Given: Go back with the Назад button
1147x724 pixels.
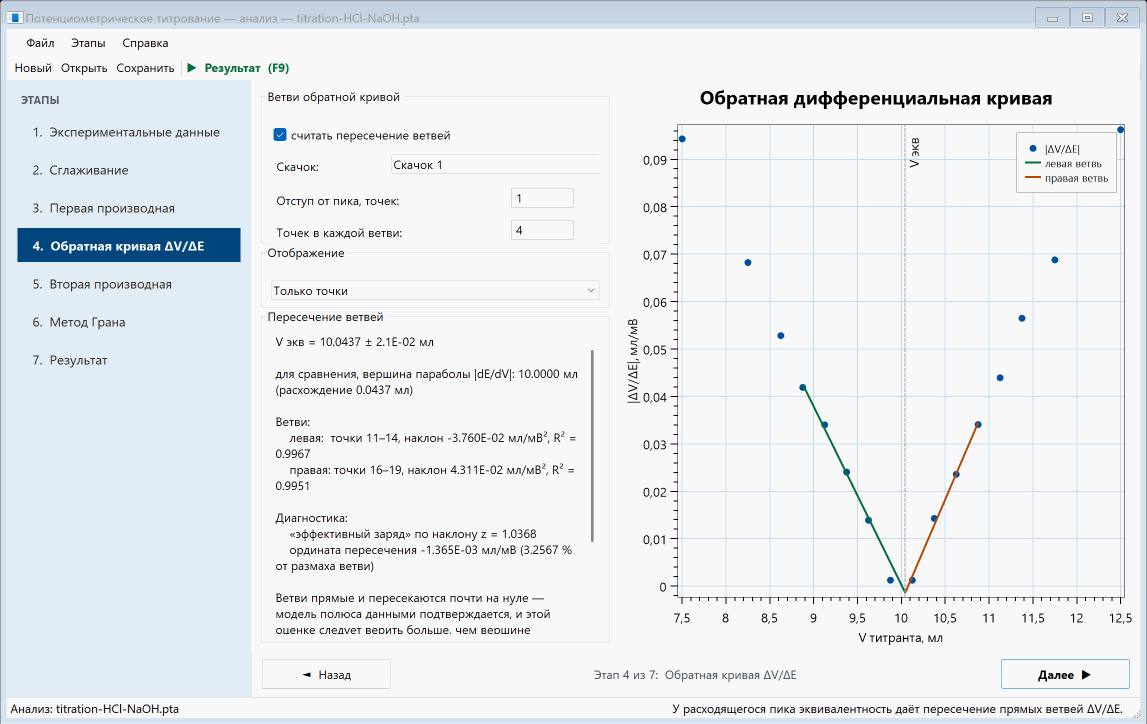Looking at the screenshot, I should click(x=326, y=674).
